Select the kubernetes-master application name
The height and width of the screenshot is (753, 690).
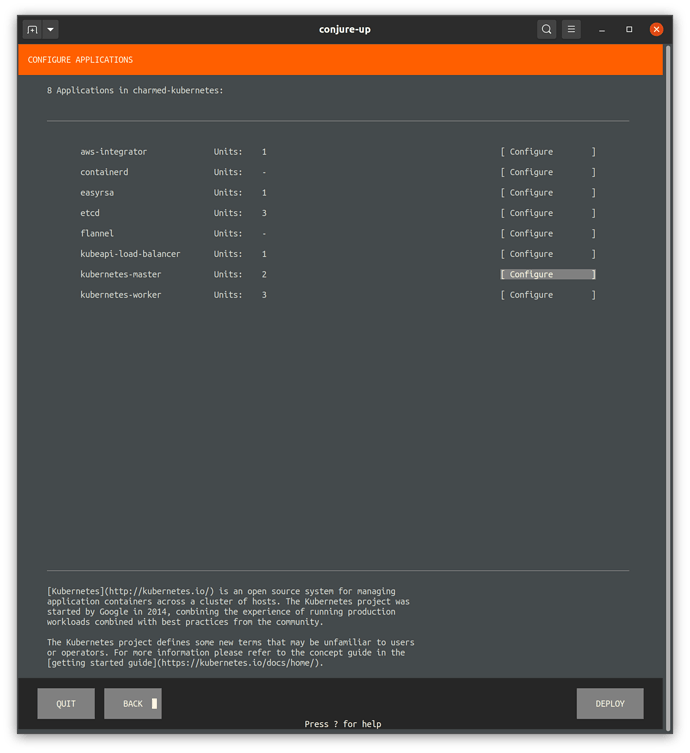121,274
